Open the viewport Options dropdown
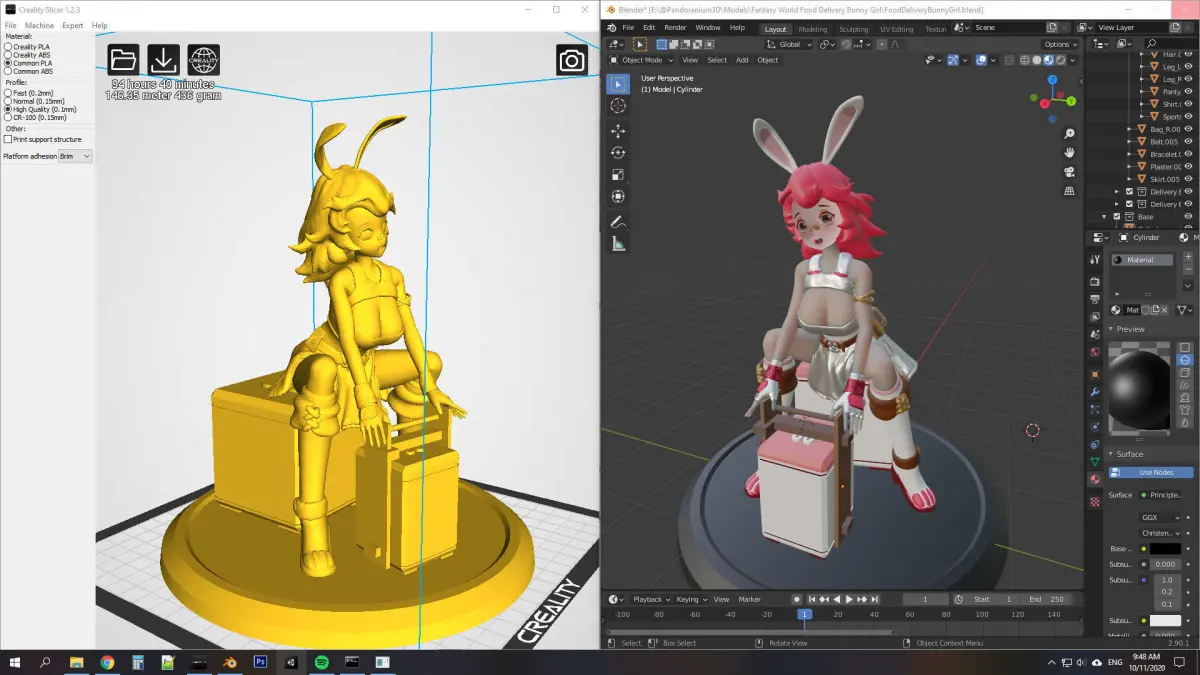1200x675 pixels. coord(1060,45)
